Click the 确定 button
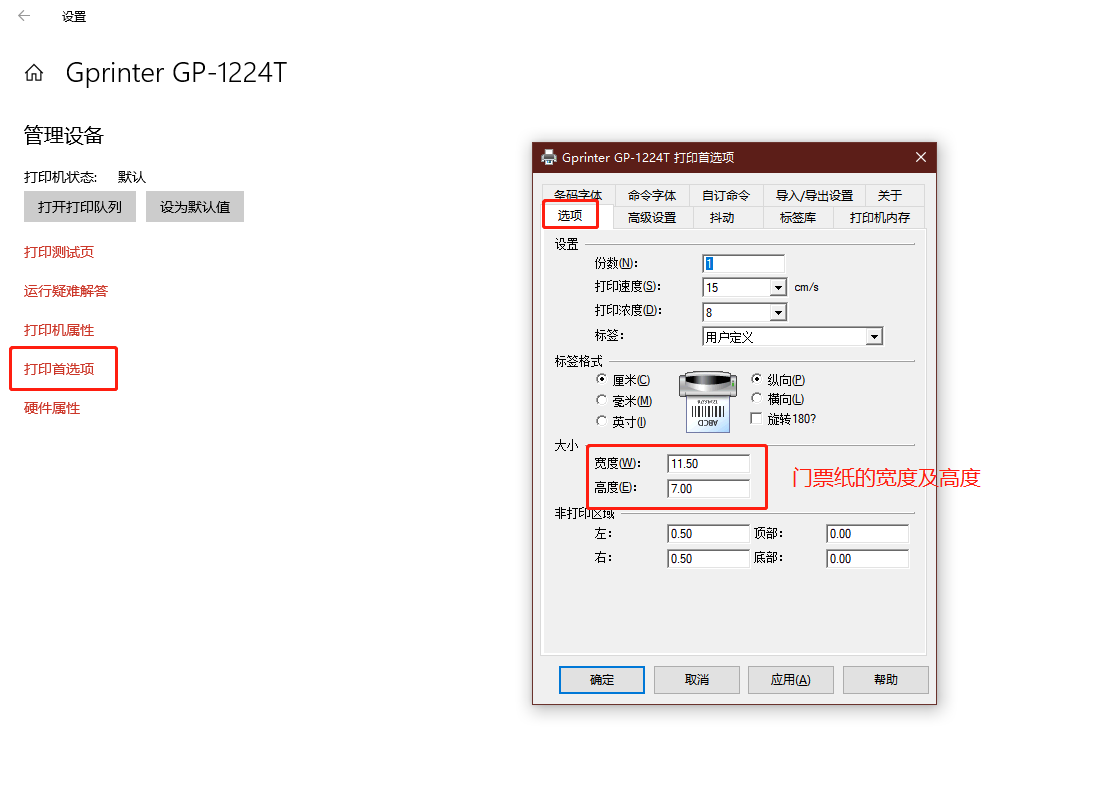The height and width of the screenshot is (812, 1114). tap(602, 680)
